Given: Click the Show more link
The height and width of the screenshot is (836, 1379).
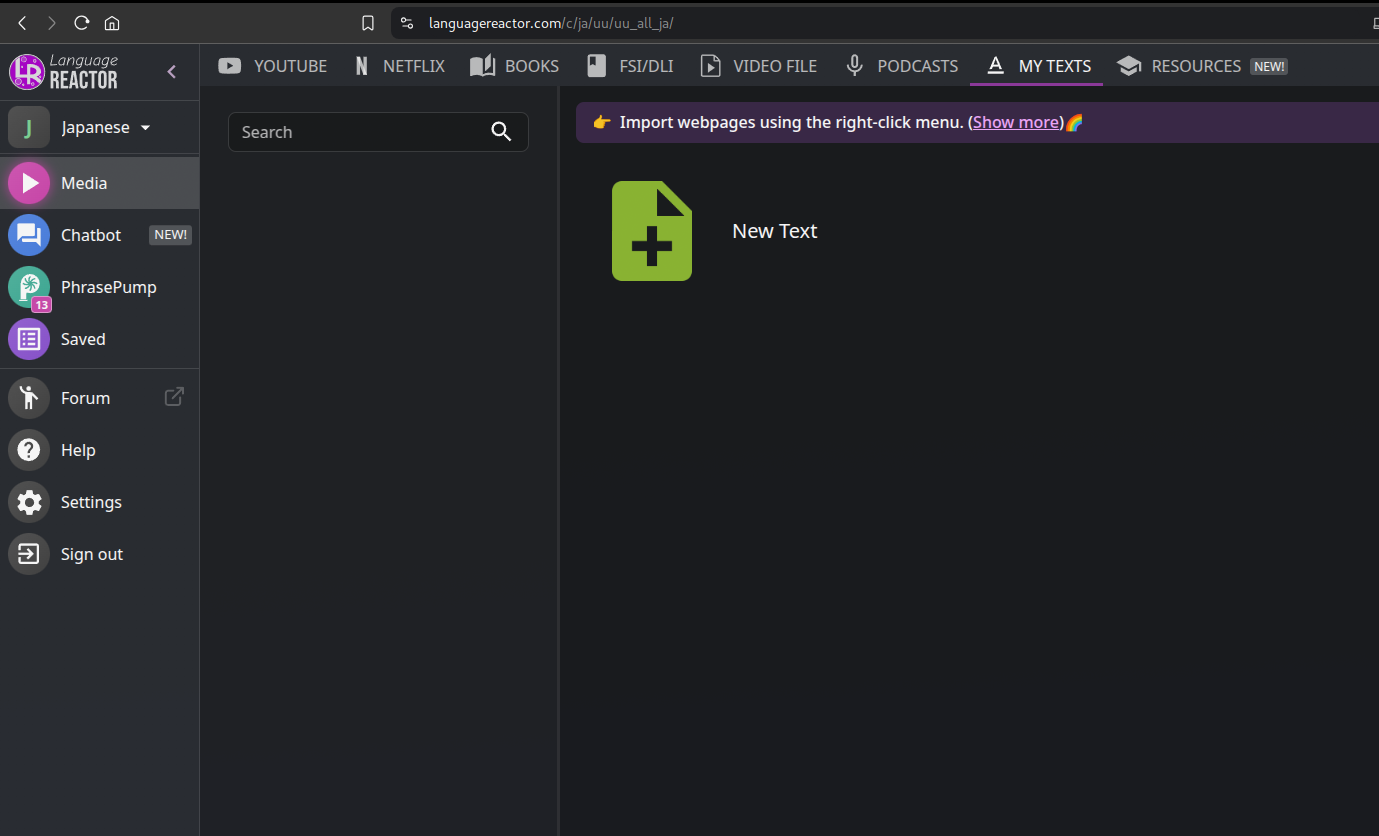Looking at the screenshot, I should [x=1016, y=122].
